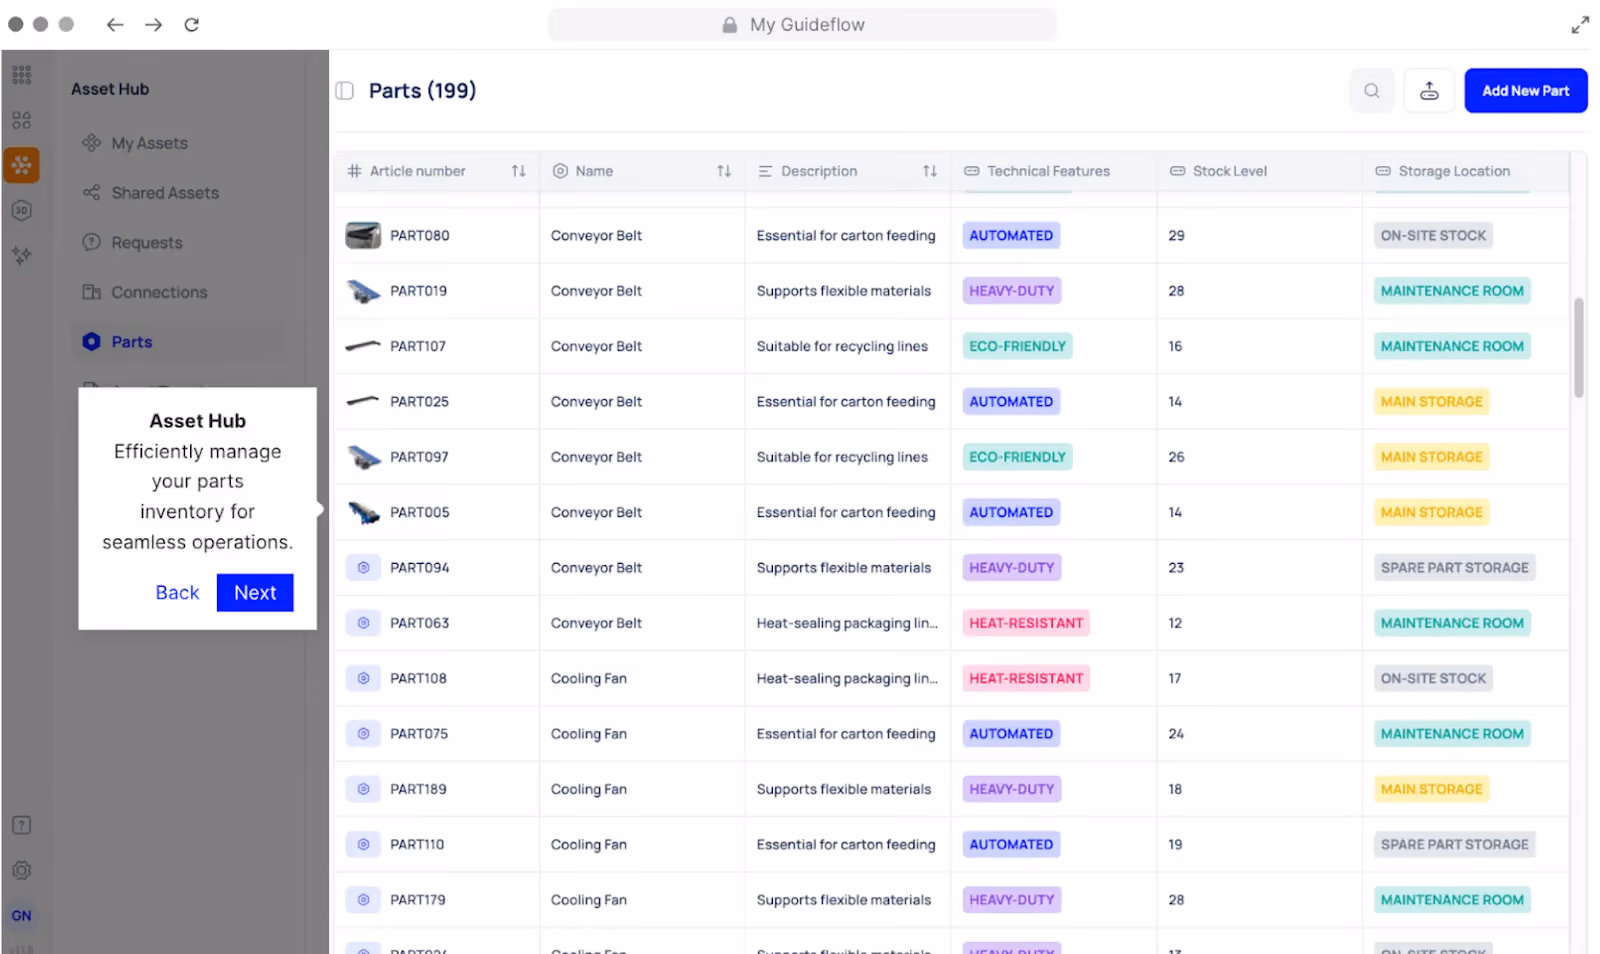Click the help question mark icon
The height and width of the screenshot is (954, 1600).
point(22,825)
